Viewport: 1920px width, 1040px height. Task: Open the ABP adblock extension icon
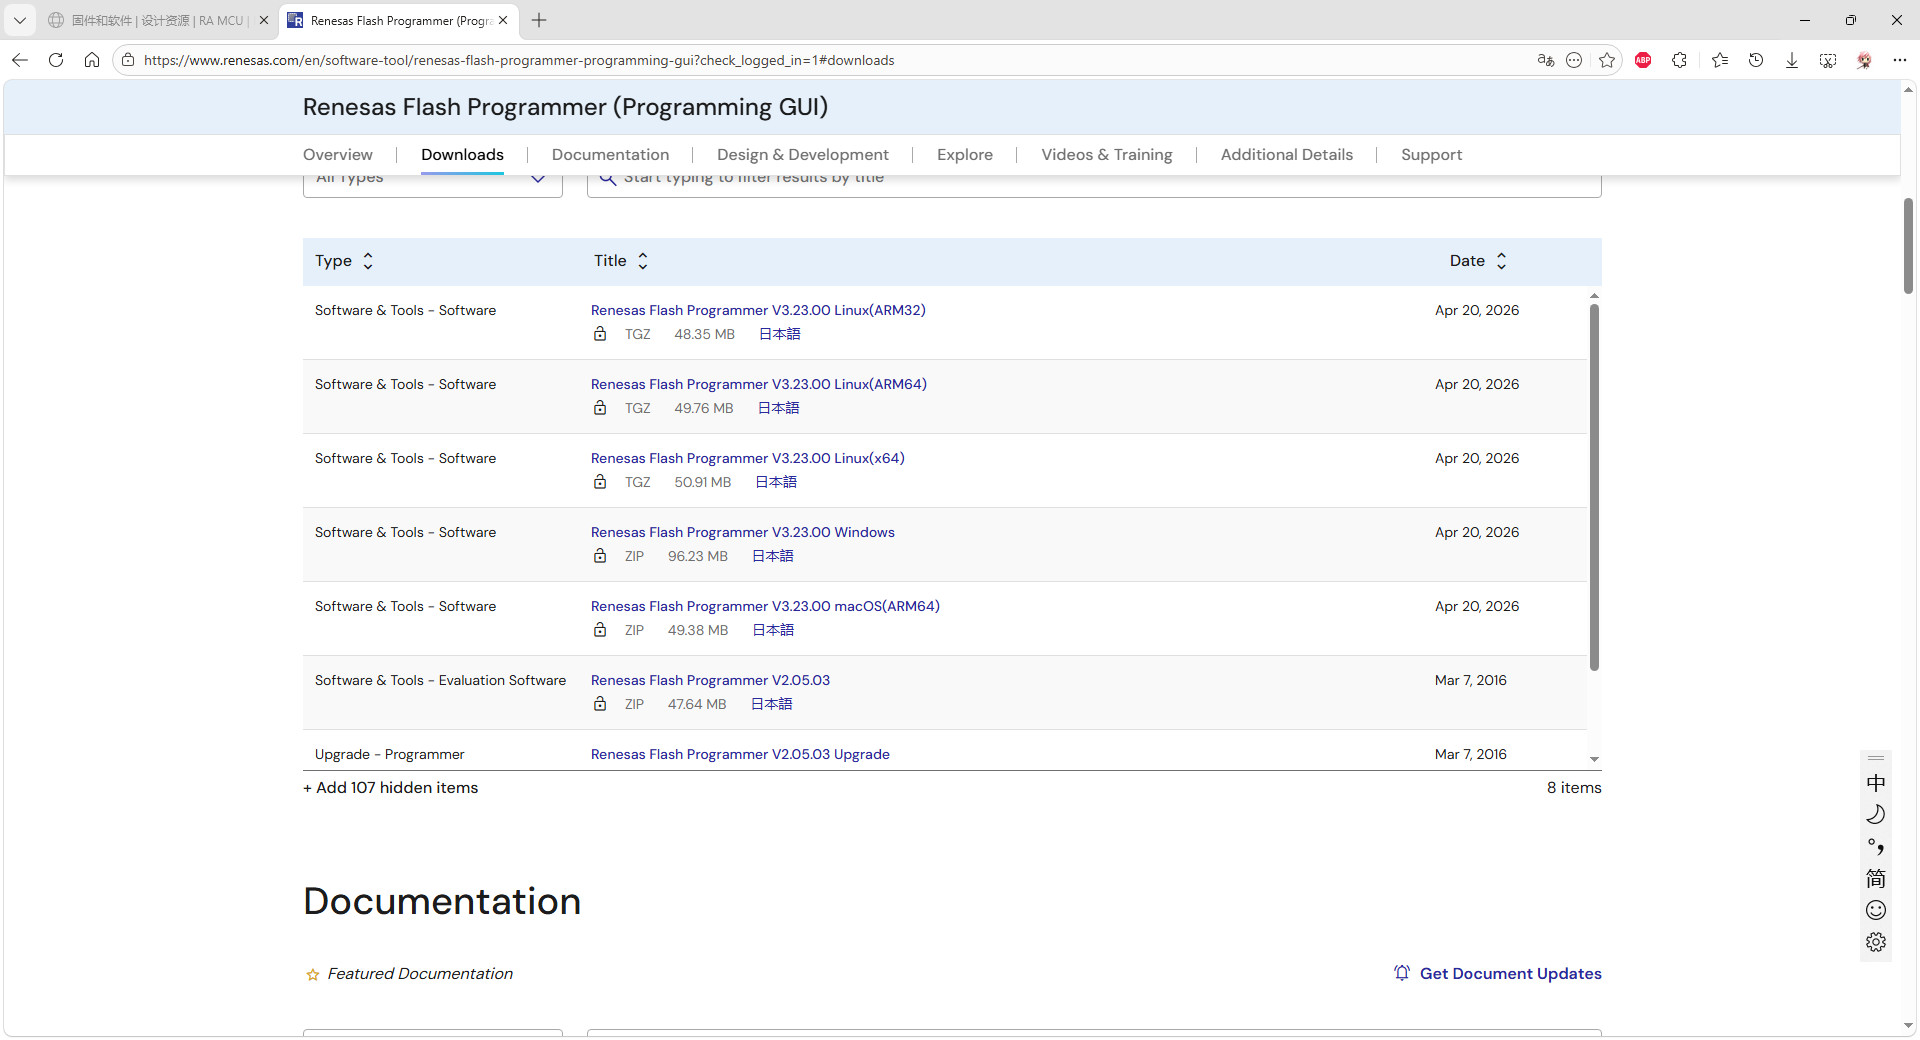1643,60
